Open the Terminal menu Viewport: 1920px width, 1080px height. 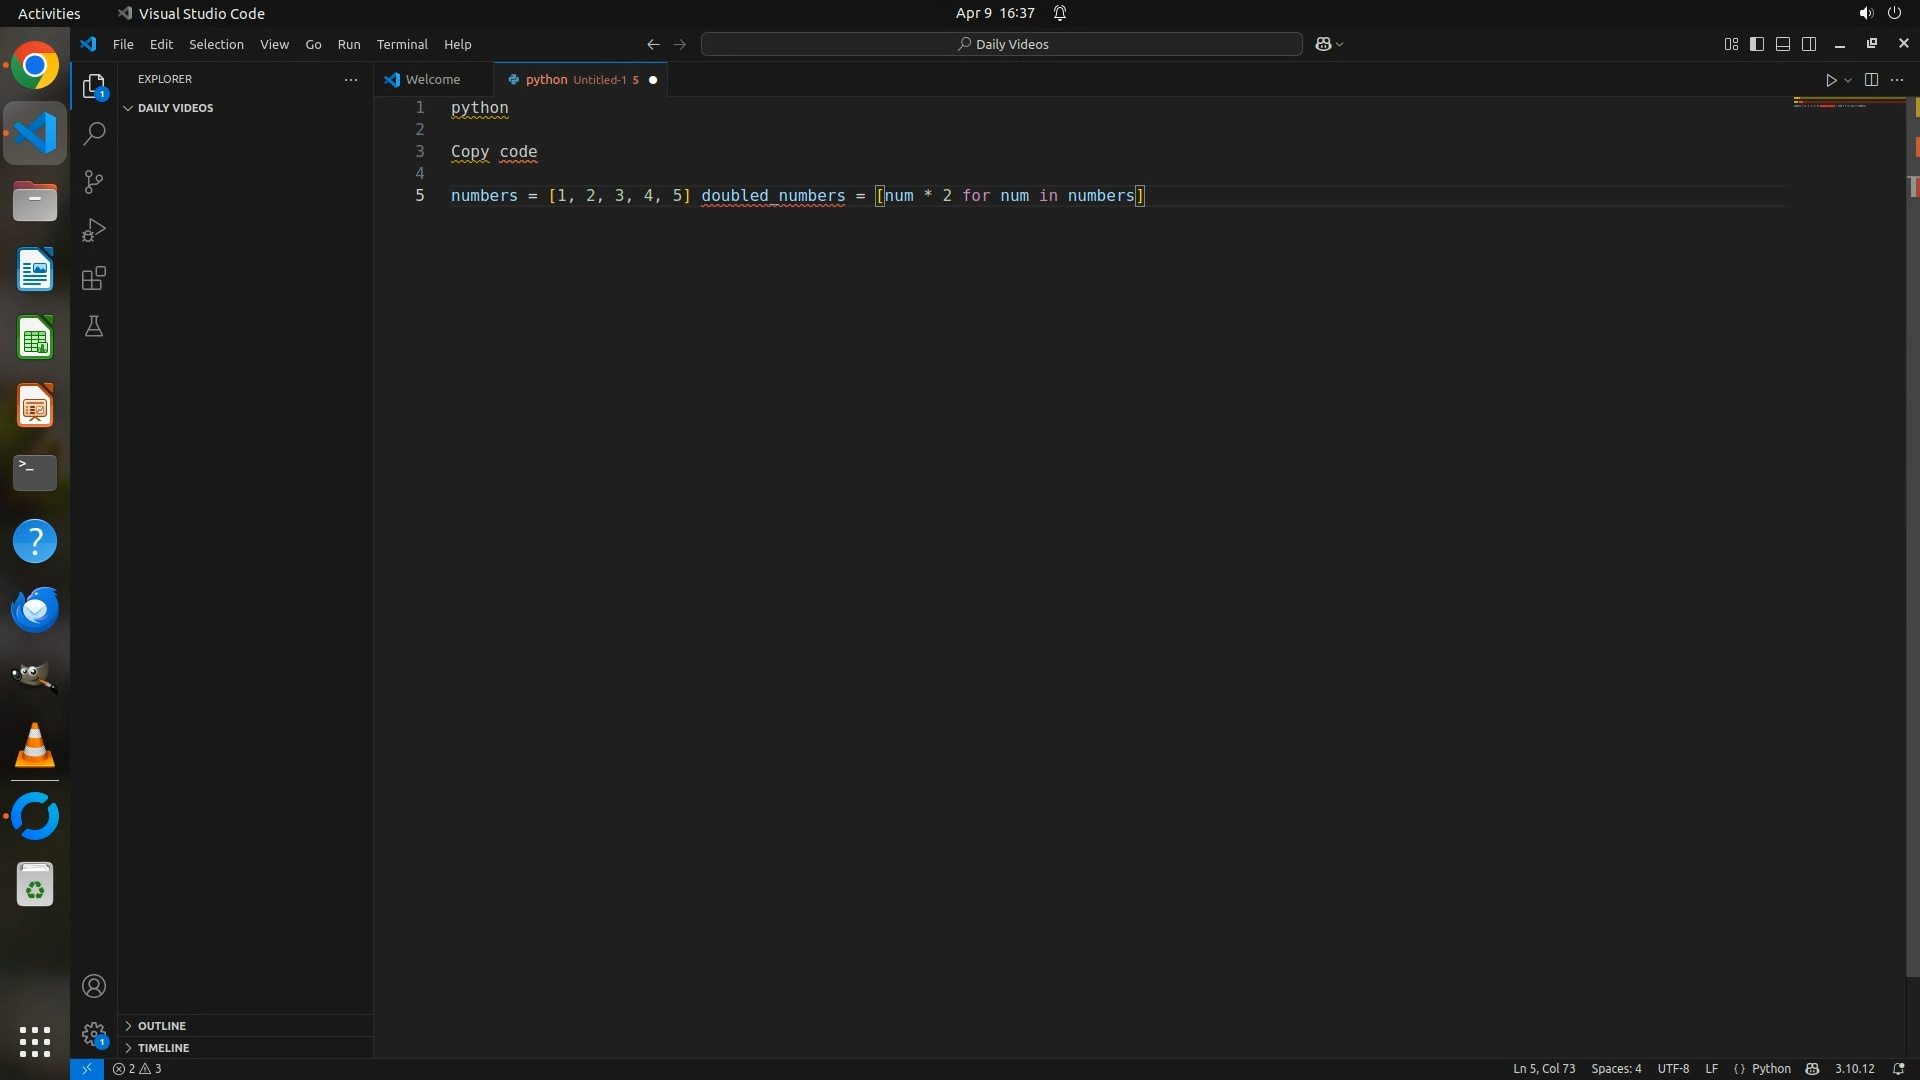pos(402,44)
